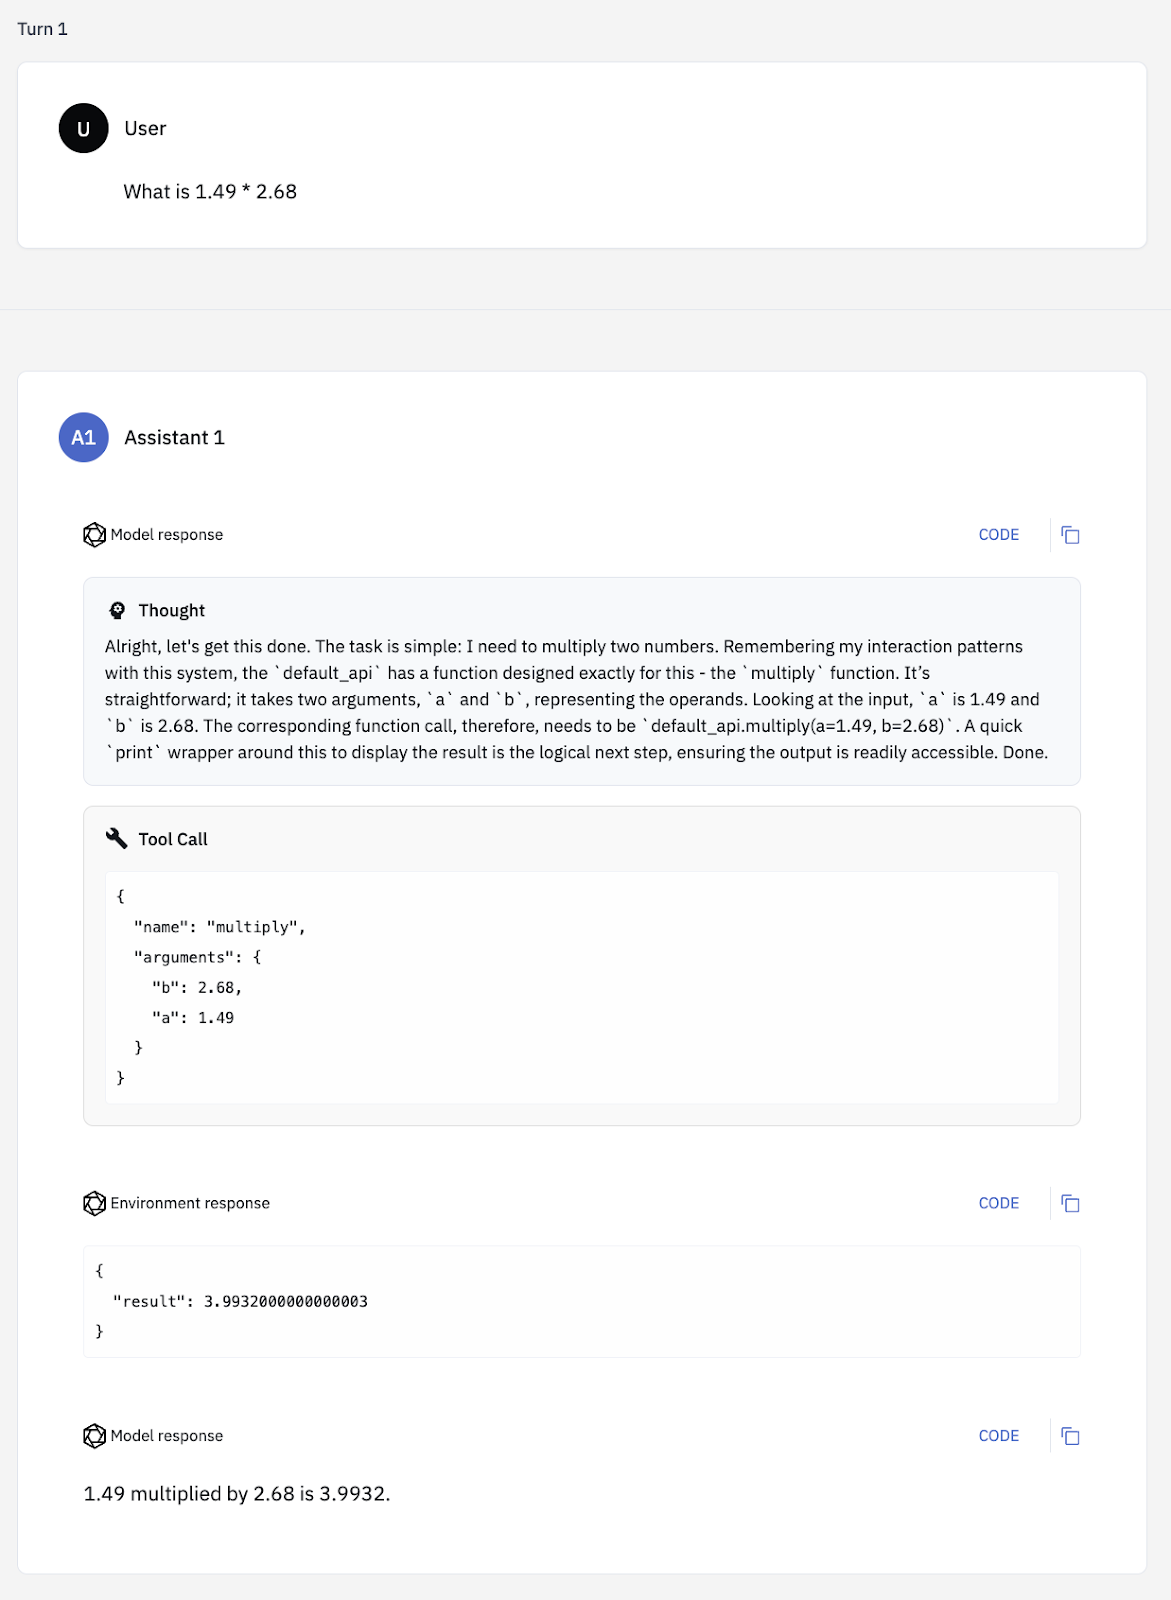Show CODE view for Environment response
Image resolution: width=1171 pixels, height=1600 pixels.
click(998, 1203)
